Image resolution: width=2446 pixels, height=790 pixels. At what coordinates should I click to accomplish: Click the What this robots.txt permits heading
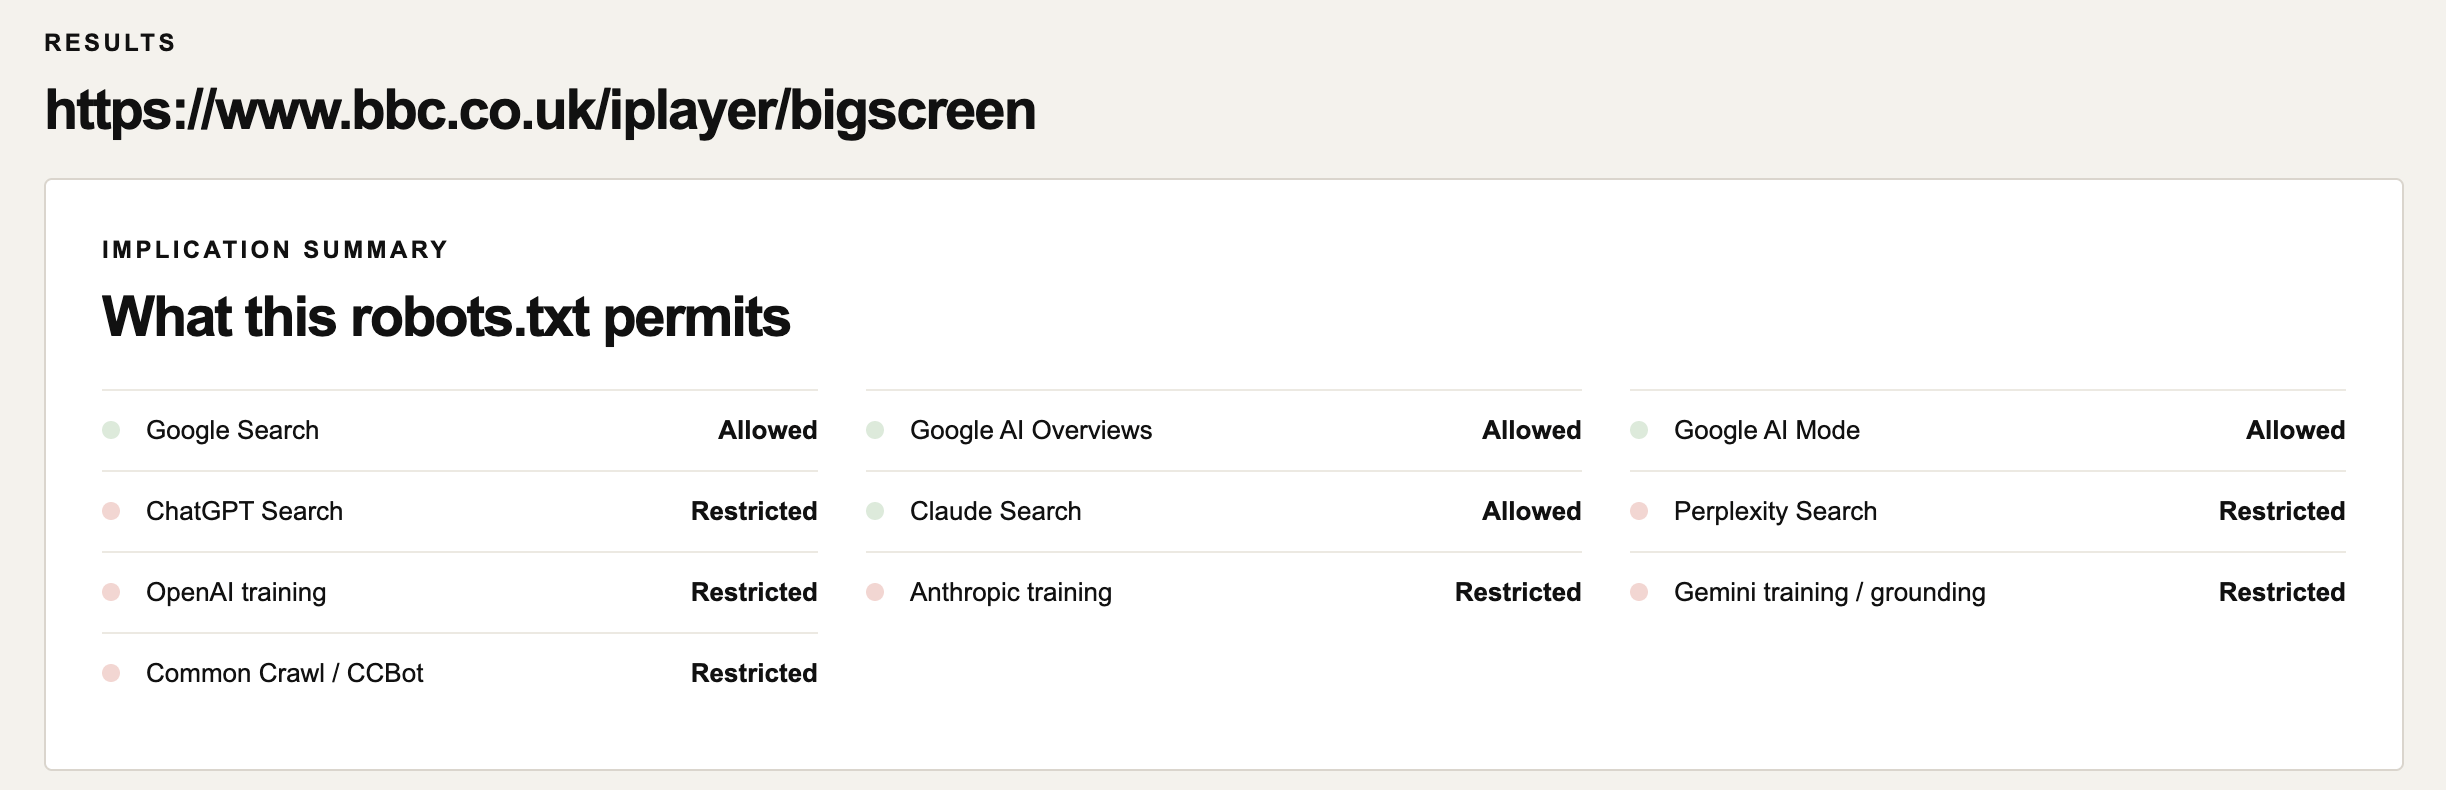(446, 318)
